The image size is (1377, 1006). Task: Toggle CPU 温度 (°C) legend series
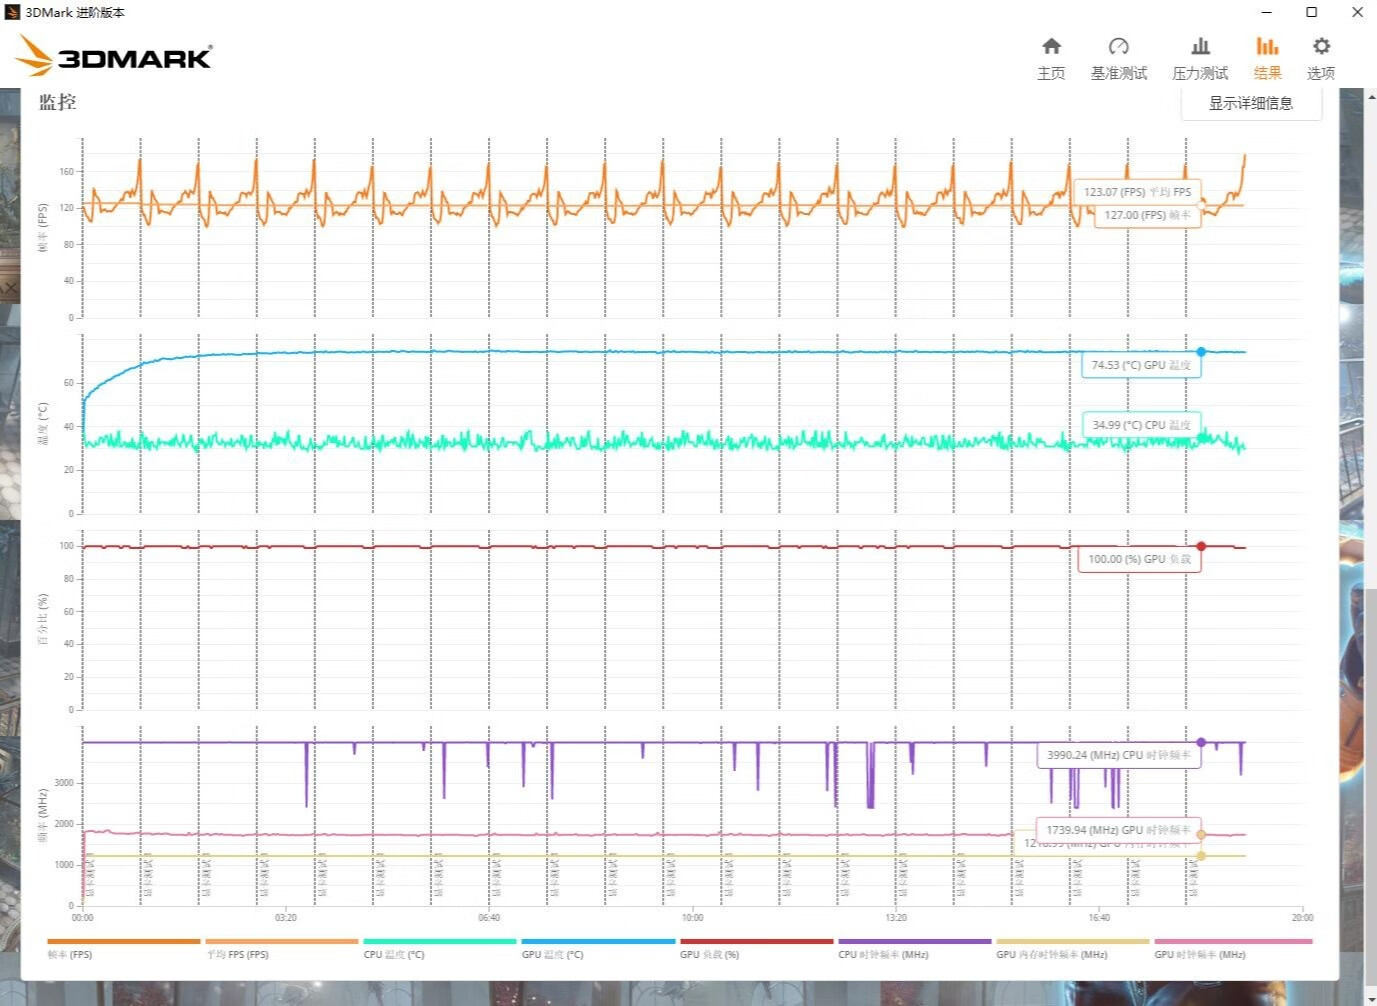440,948
